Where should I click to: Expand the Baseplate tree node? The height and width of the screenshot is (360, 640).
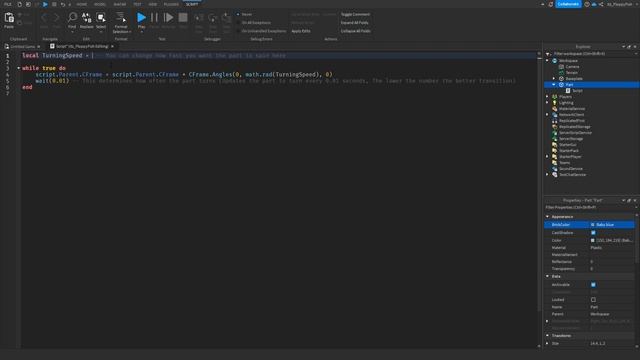click(554, 78)
